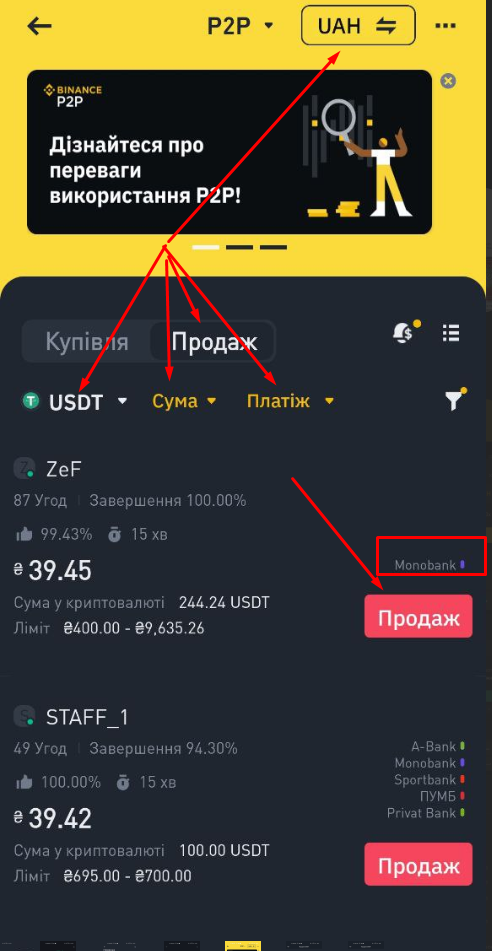Open the three-dot more options menu
Image resolution: width=492 pixels, height=951 pixels.
[445, 26]
